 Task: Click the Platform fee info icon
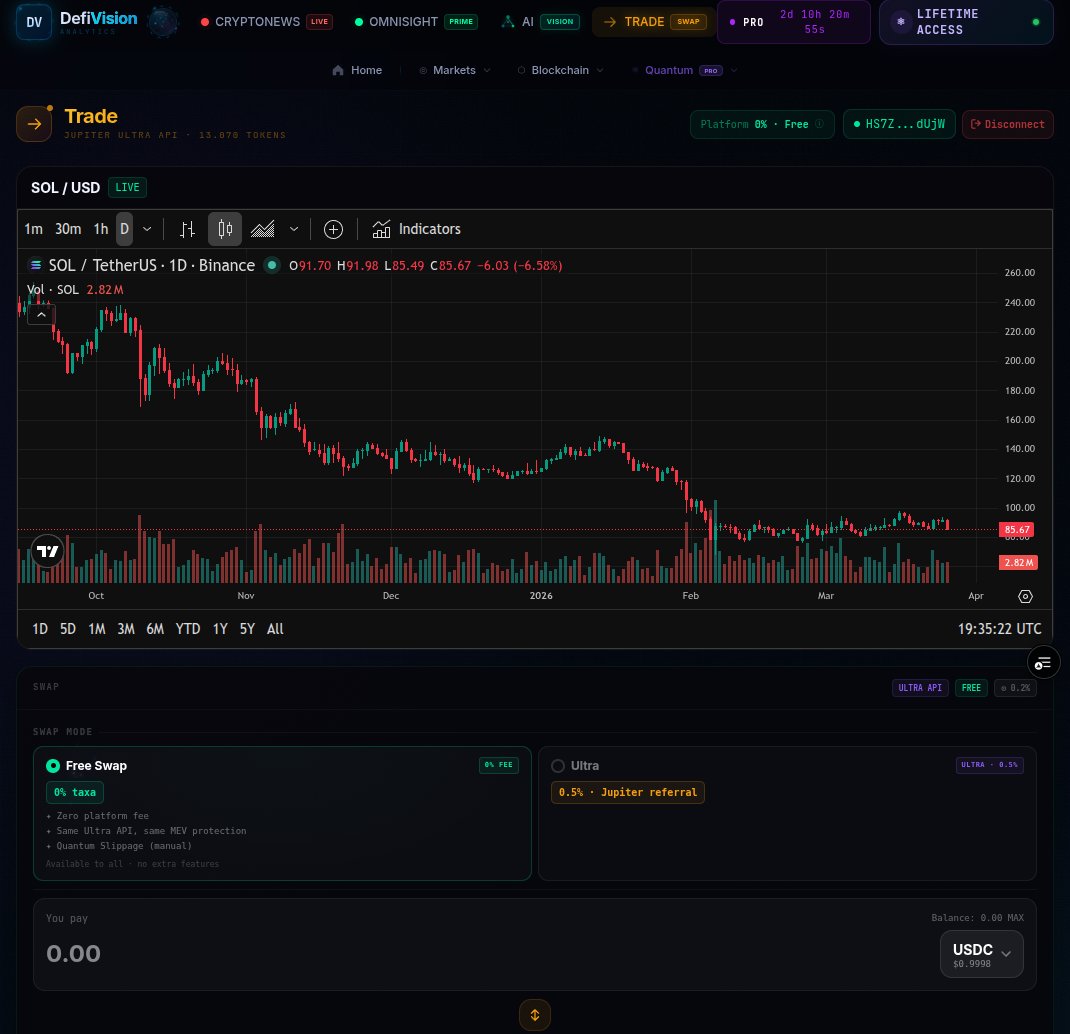[x=820, y=124]
